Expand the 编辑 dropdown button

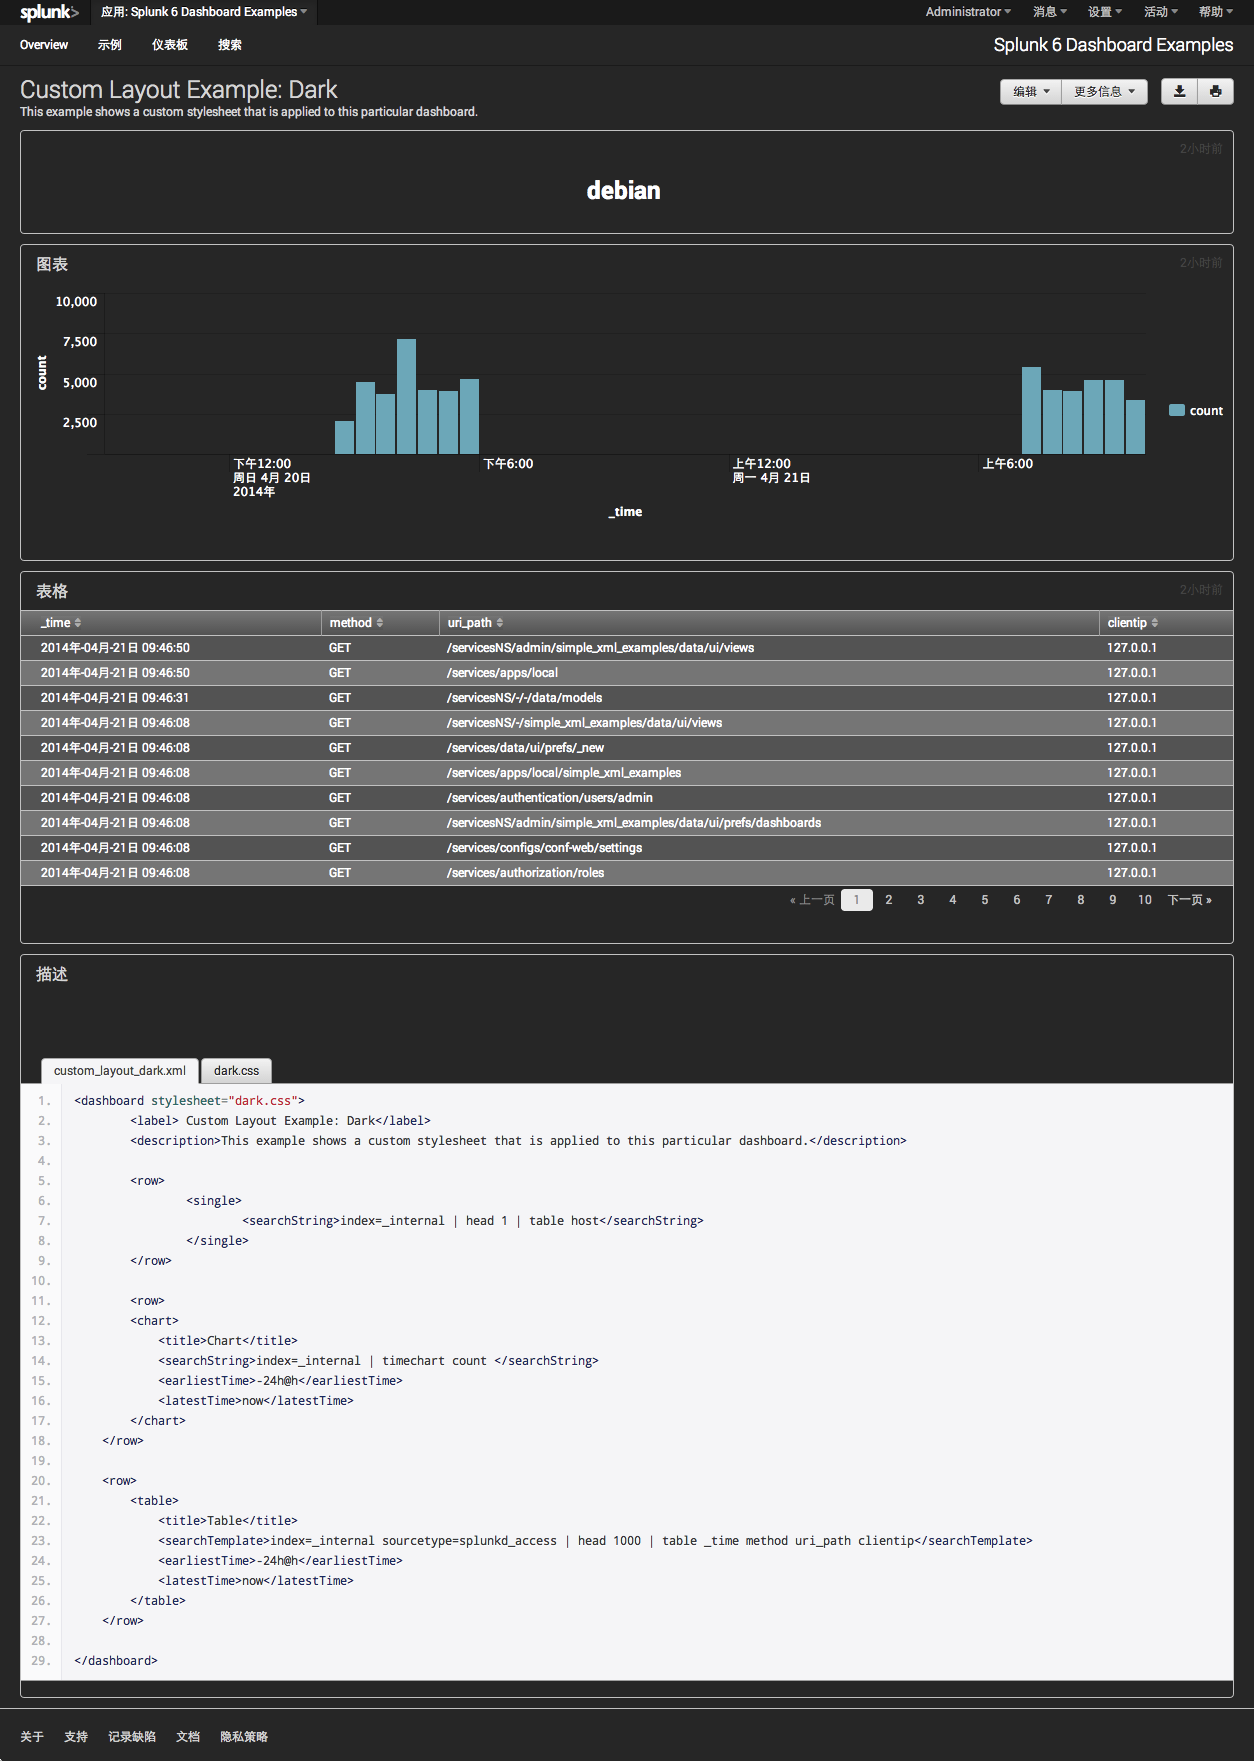pyautogui.click(x=1030, y=91)
